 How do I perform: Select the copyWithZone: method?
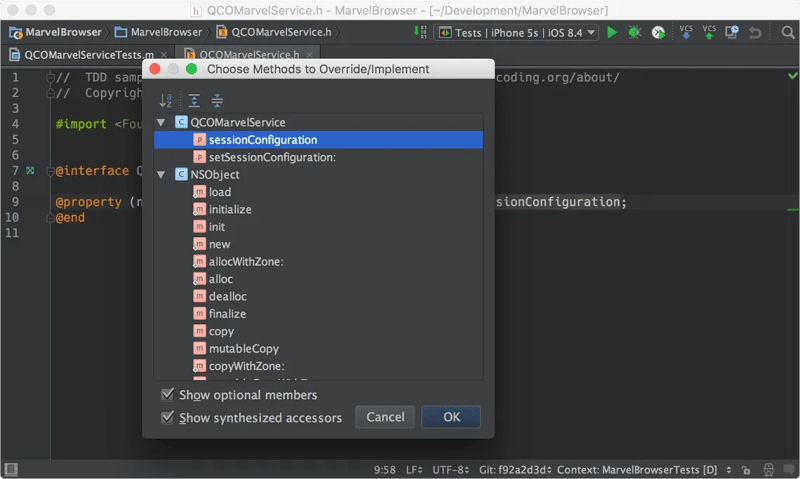[x=318, y=366]
